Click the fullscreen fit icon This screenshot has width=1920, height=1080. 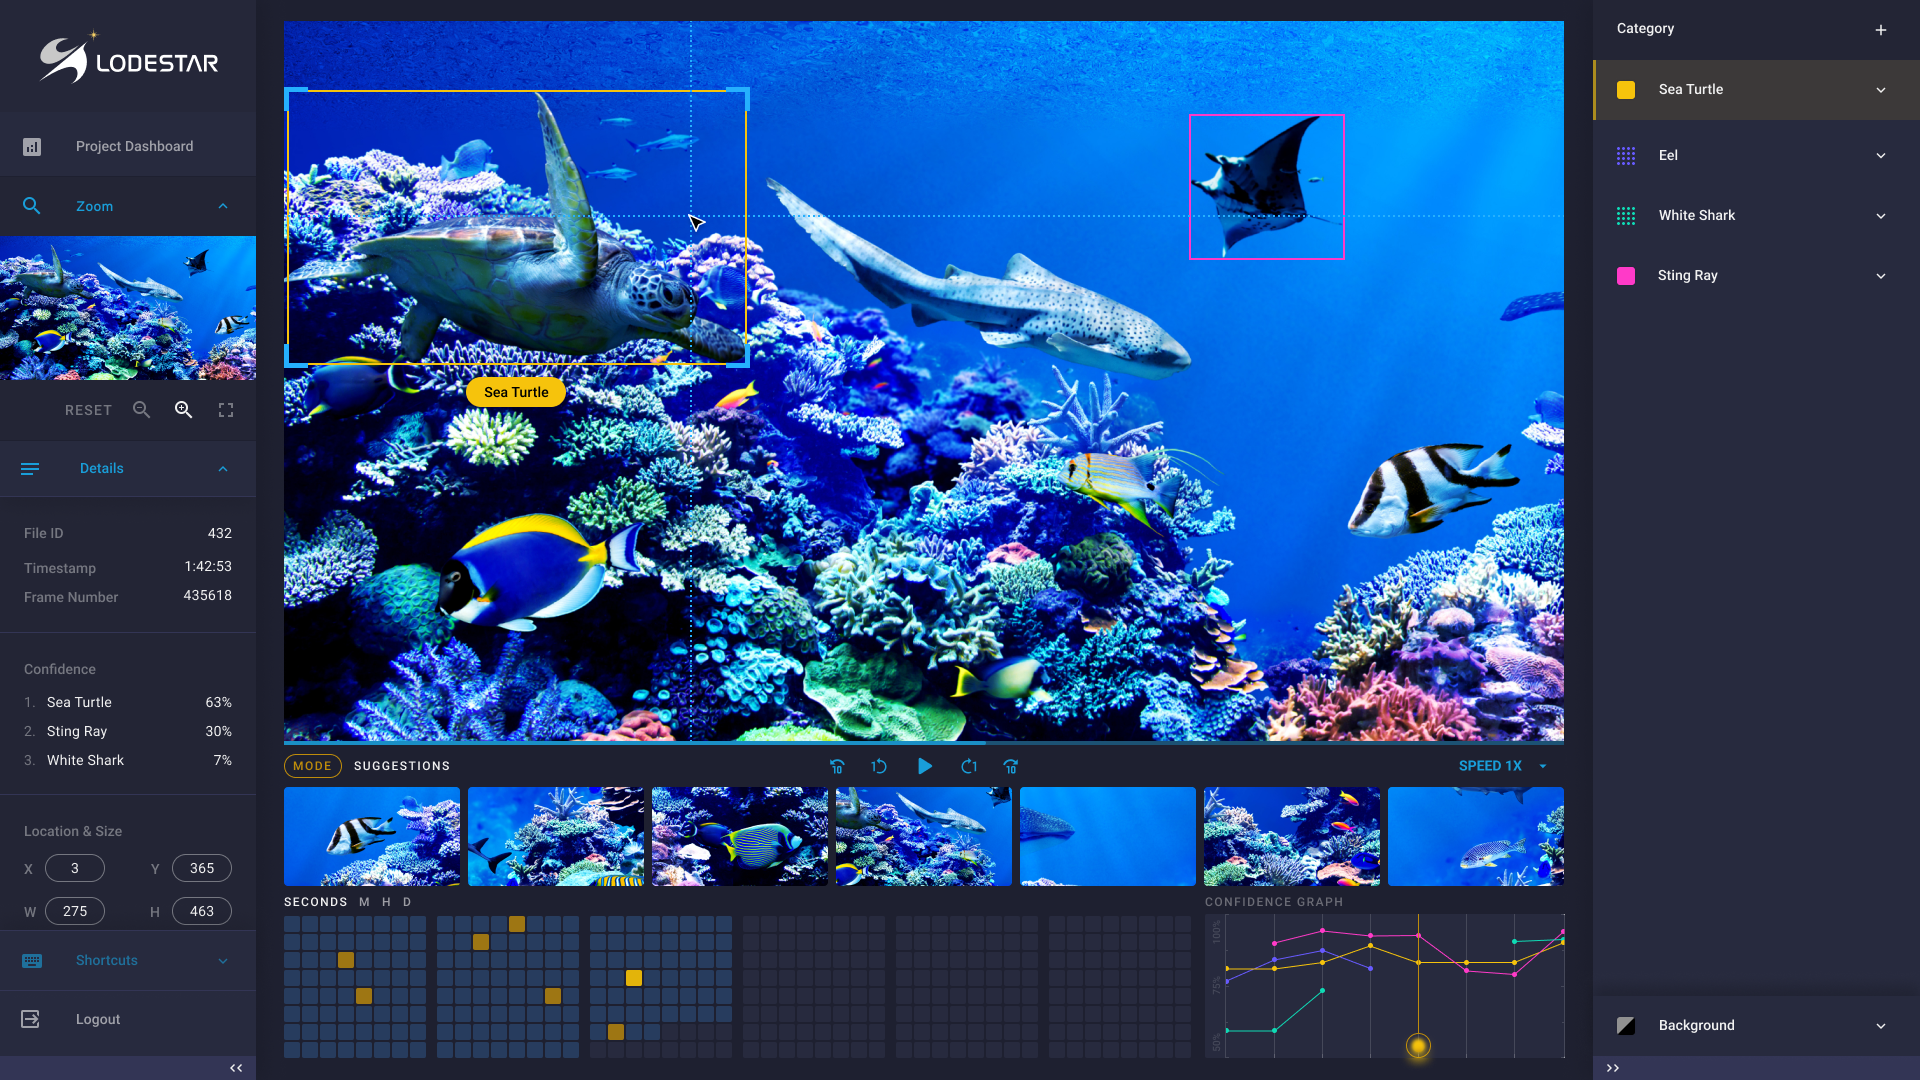tap(226, 410)
